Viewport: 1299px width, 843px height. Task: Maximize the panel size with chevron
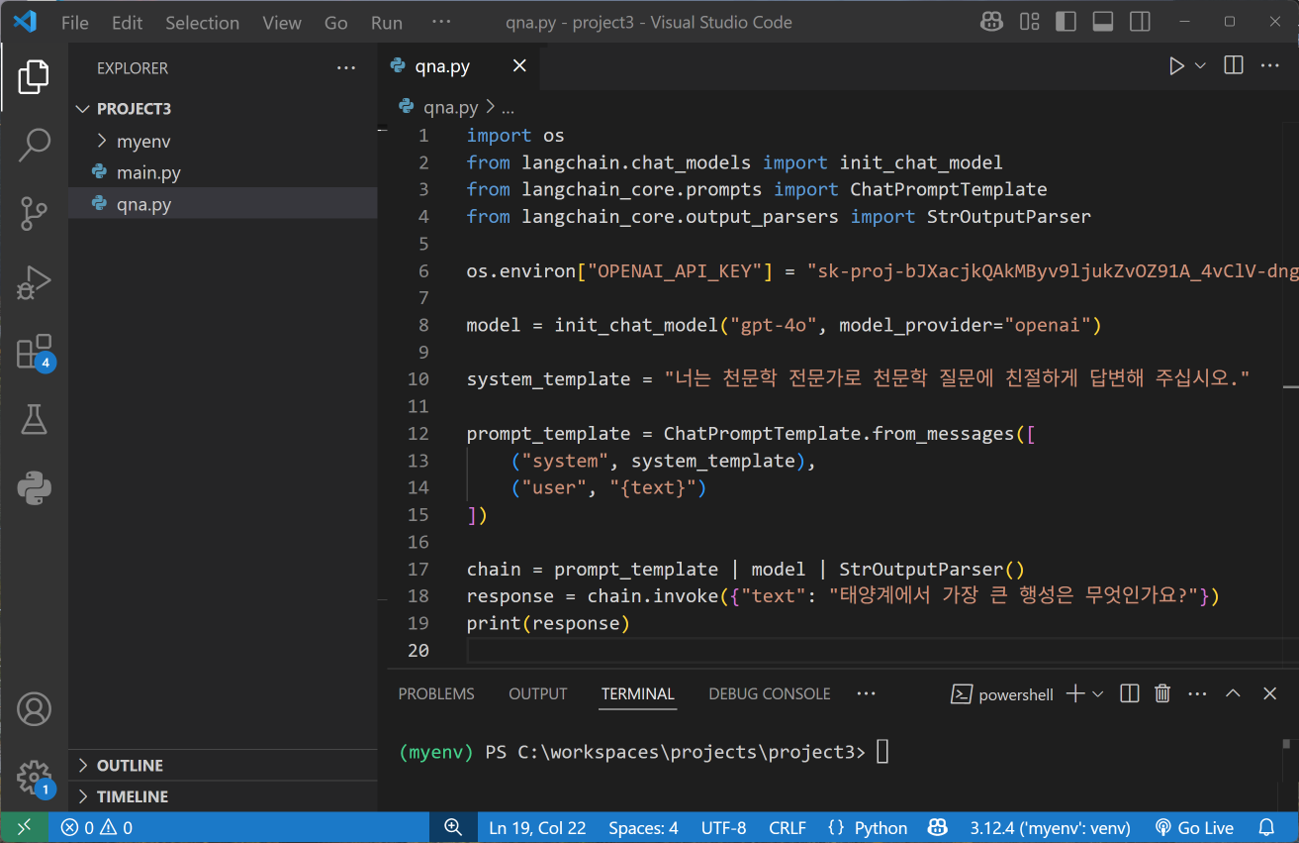[x=1233, y=693]
